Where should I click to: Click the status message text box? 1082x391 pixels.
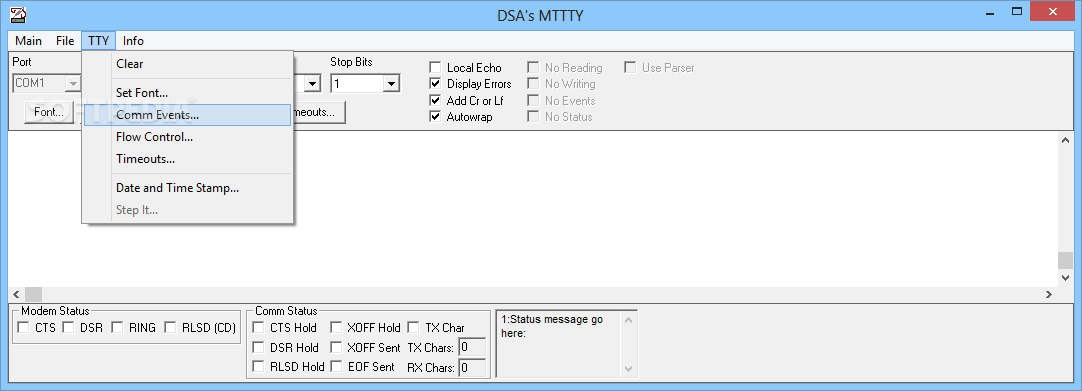click(558, 343)
